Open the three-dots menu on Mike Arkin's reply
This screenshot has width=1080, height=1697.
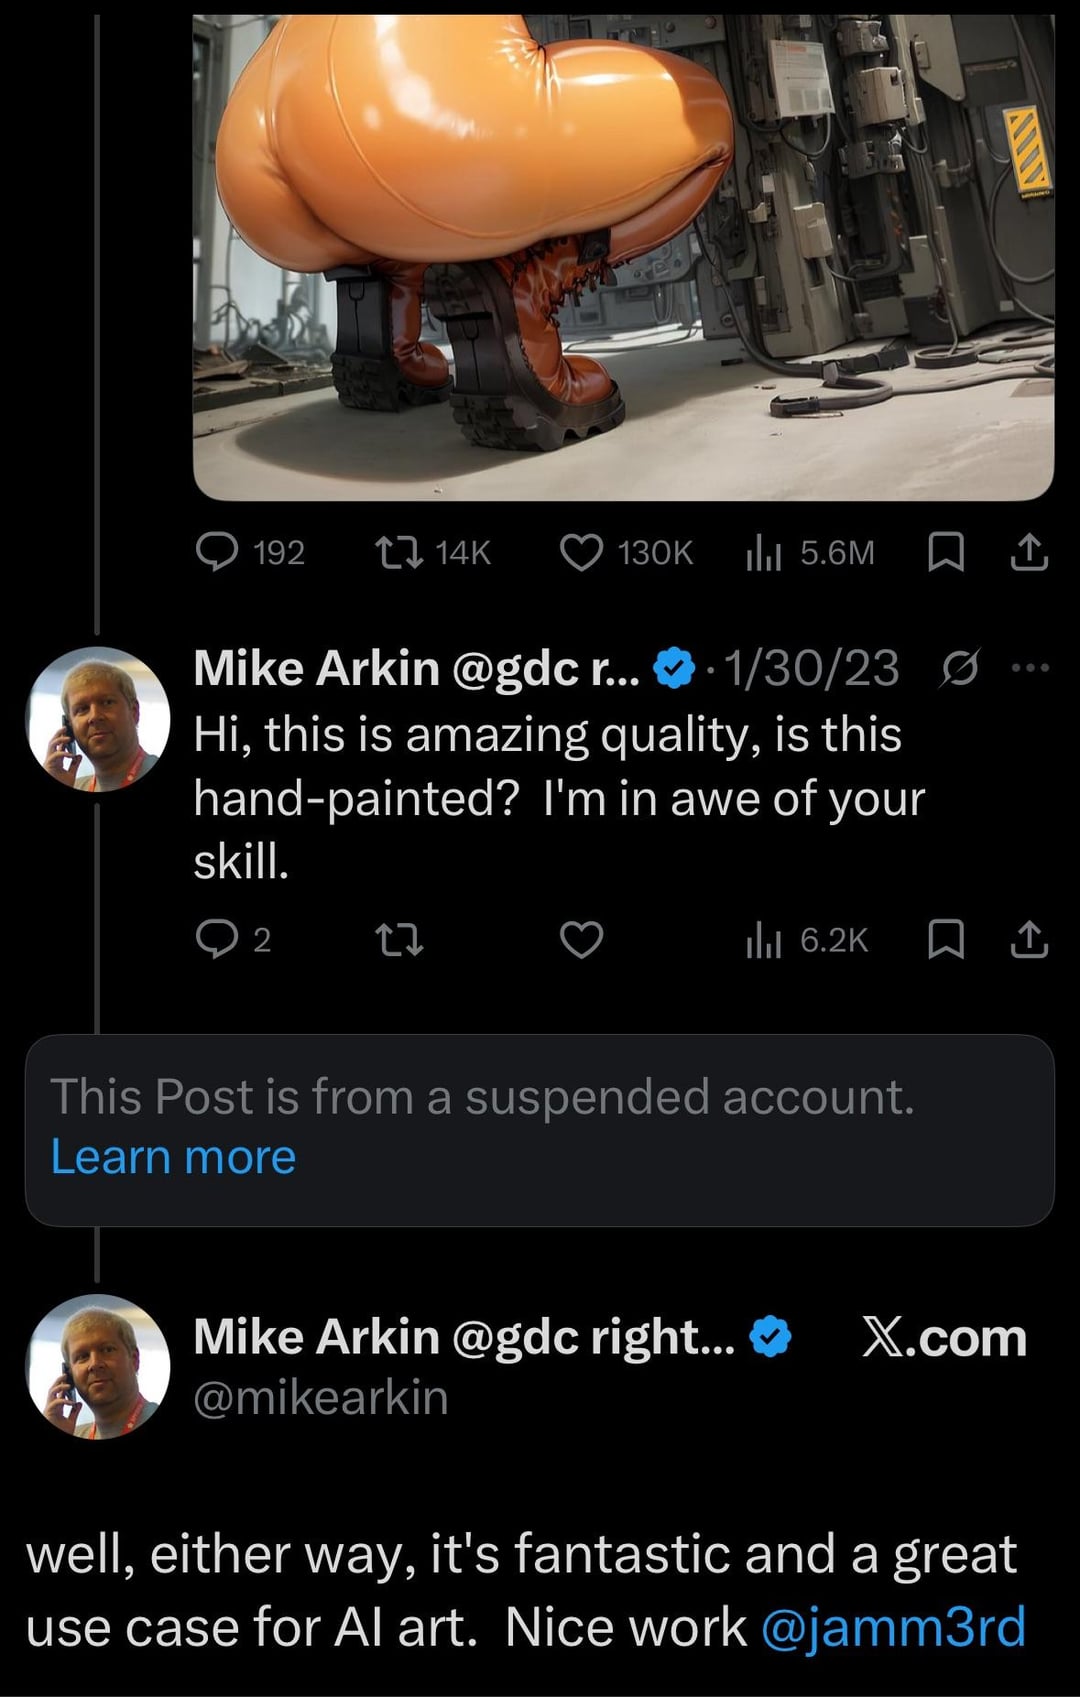[x=1031, y=668]
